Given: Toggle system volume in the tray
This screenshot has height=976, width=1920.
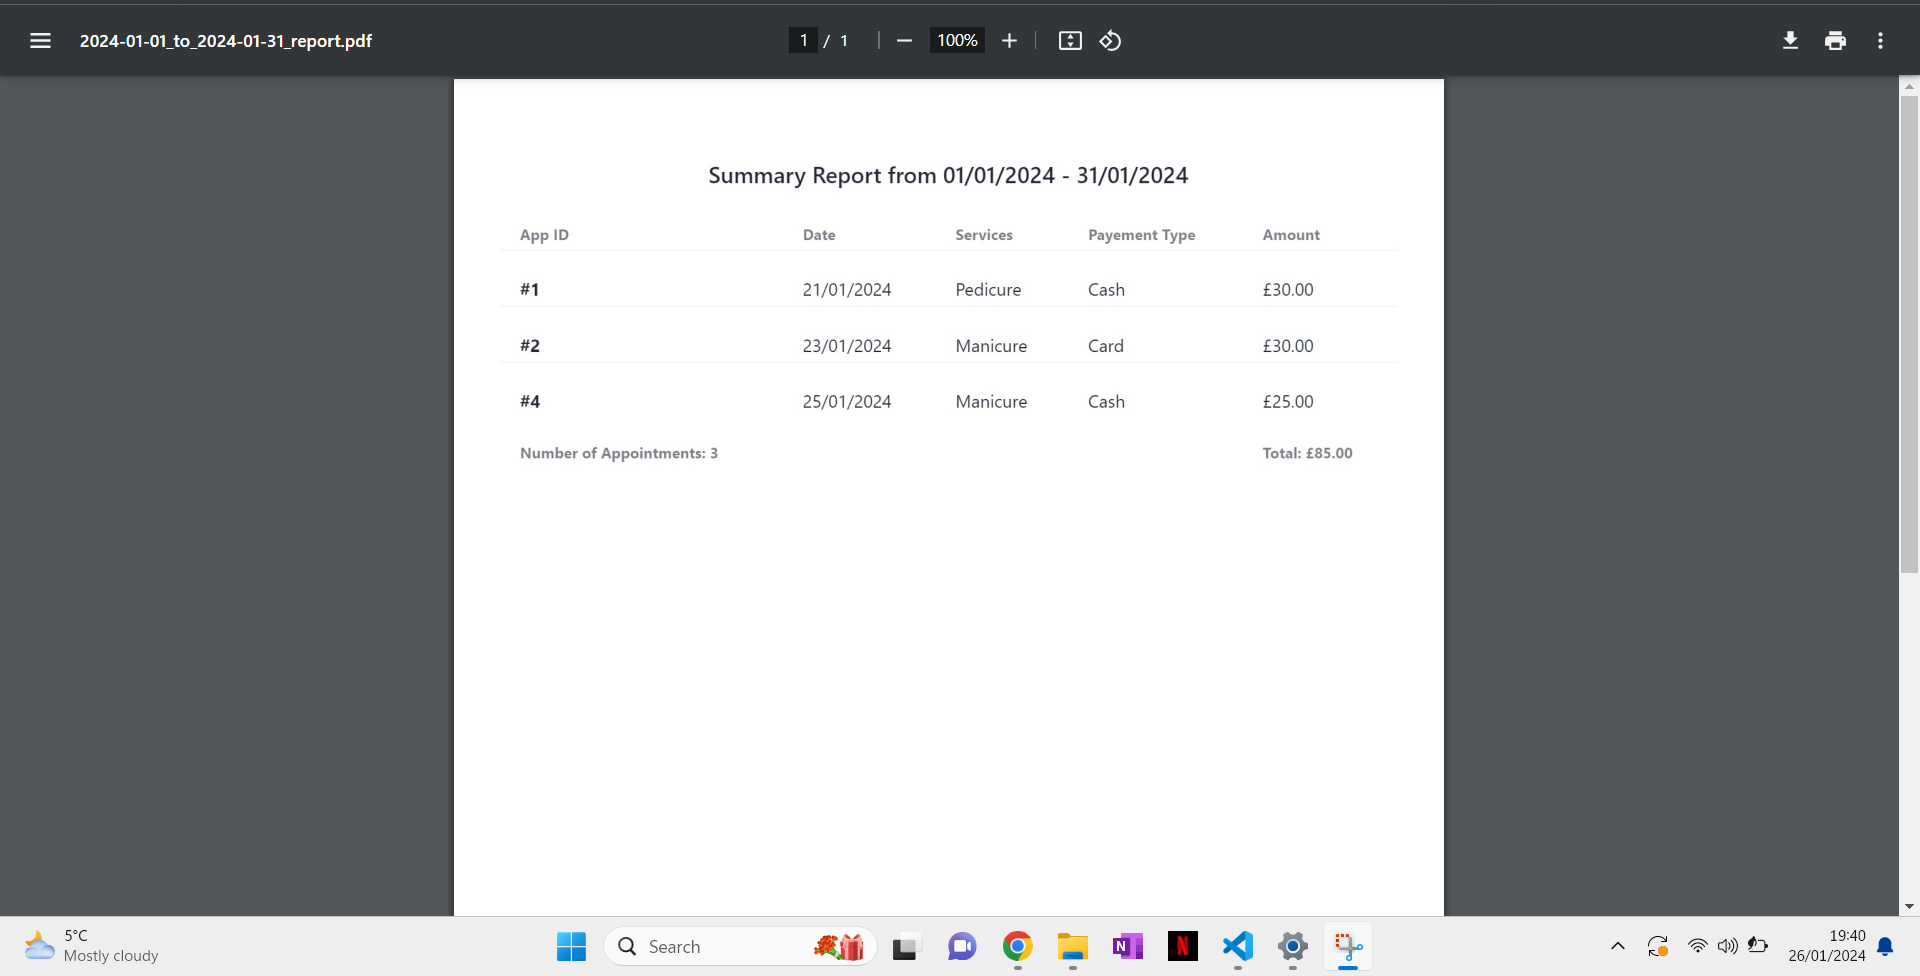Looking at the screenshot, I should (1729, 946).
